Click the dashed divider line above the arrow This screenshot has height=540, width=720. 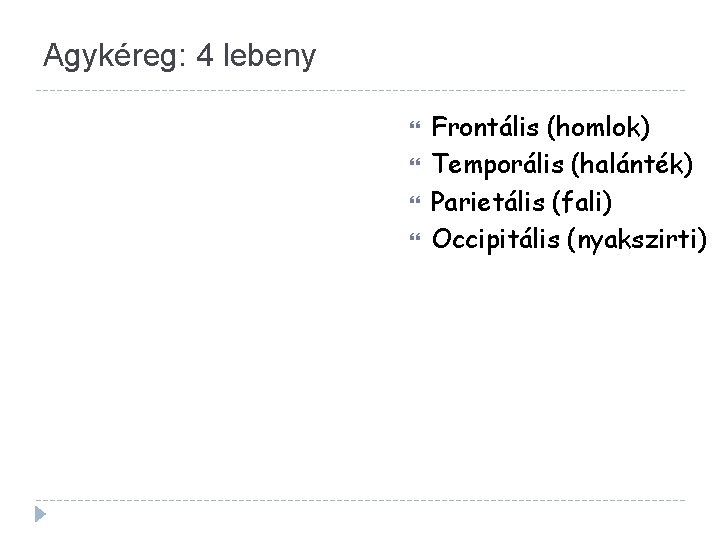point(360,500)
